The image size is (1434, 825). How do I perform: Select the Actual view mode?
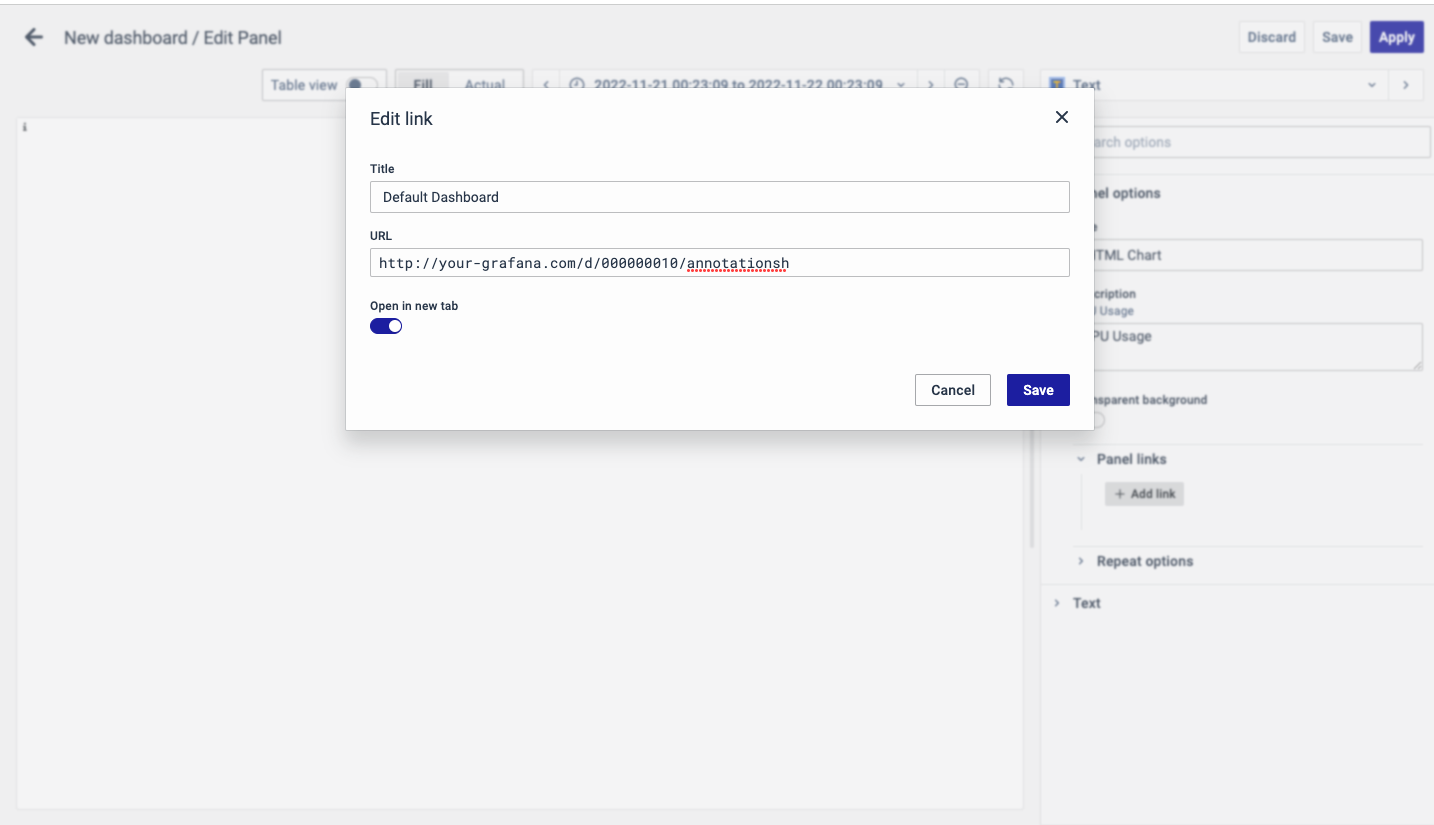[x=485, y=85]
